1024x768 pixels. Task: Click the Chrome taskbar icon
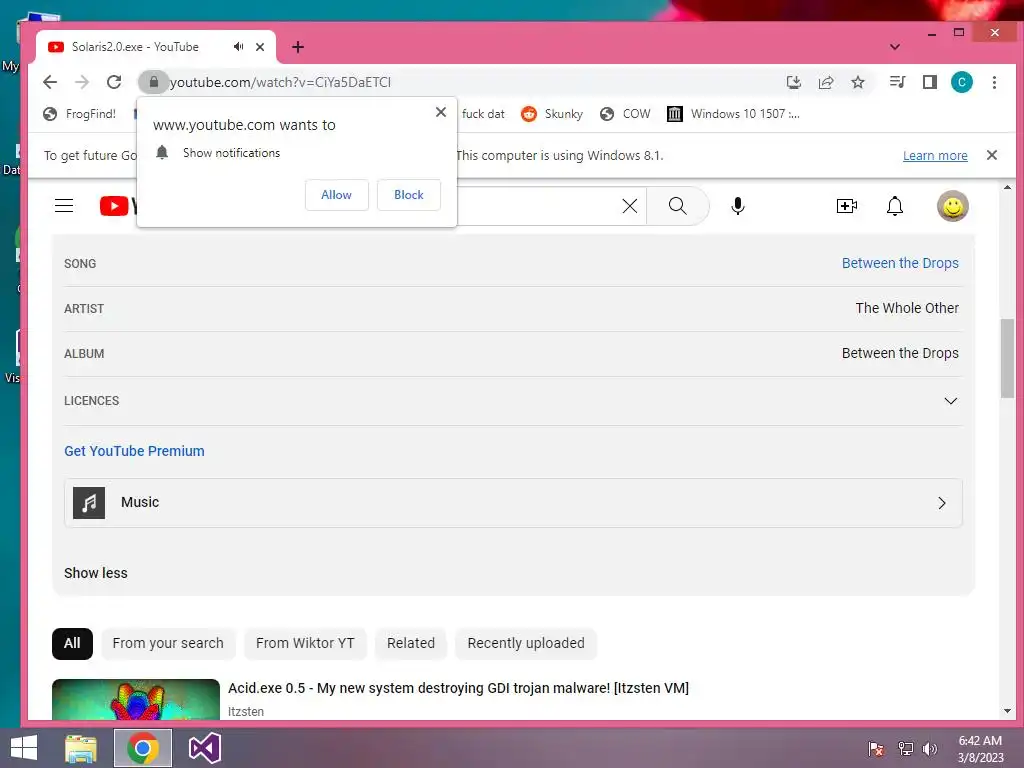pos(143,748)
